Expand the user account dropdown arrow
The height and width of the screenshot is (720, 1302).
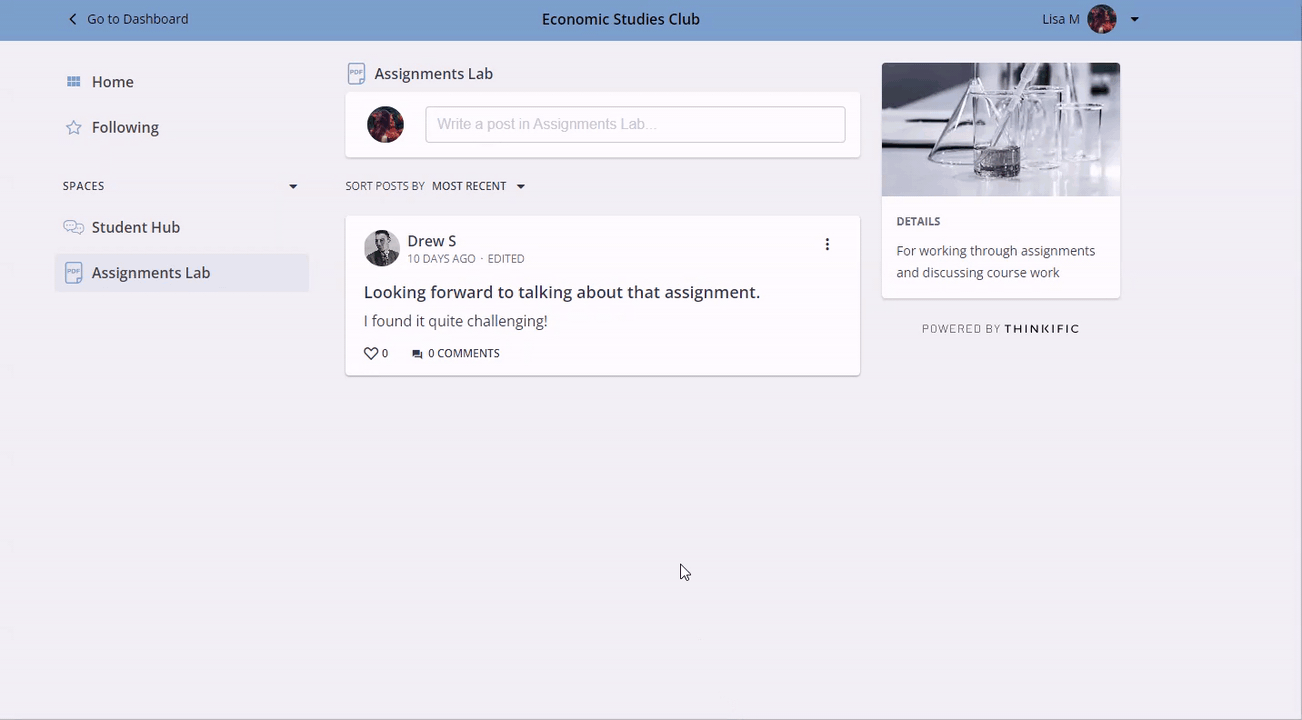coord(1135,19)
